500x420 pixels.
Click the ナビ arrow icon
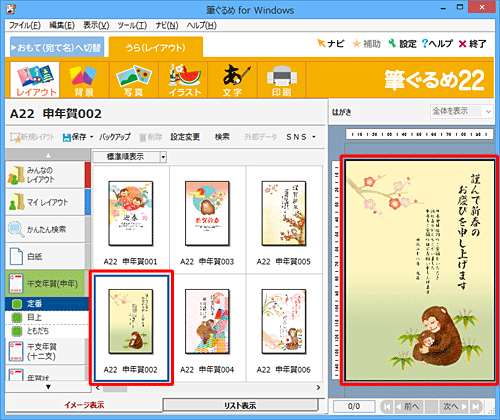click(331, 43)
